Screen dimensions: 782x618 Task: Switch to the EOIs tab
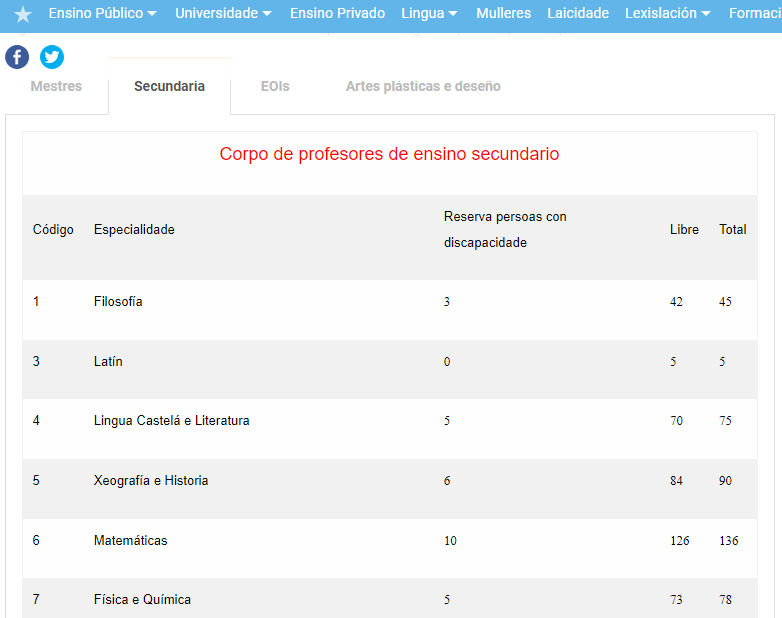275,86
